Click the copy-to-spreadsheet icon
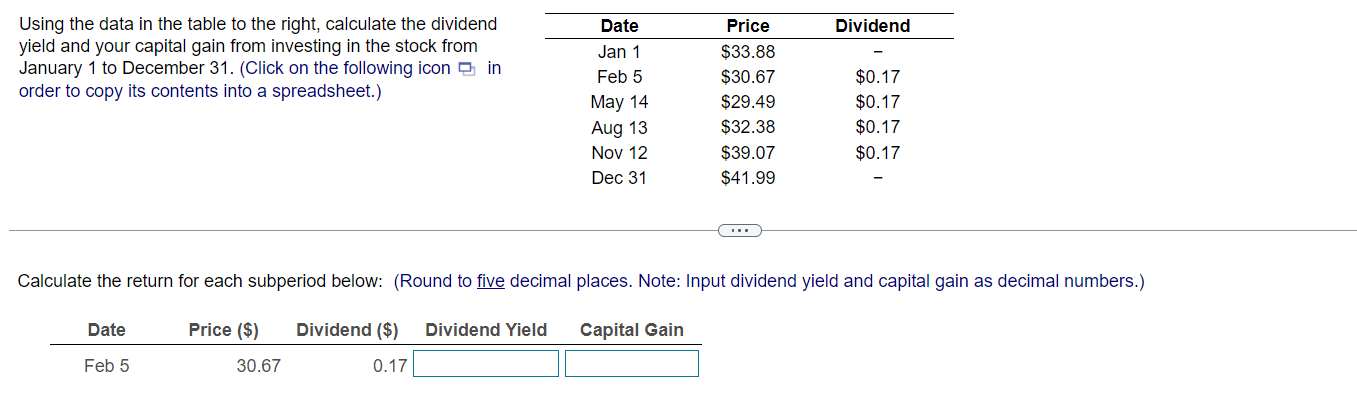This screenshot has width=1357, height=417. [466, 69]
